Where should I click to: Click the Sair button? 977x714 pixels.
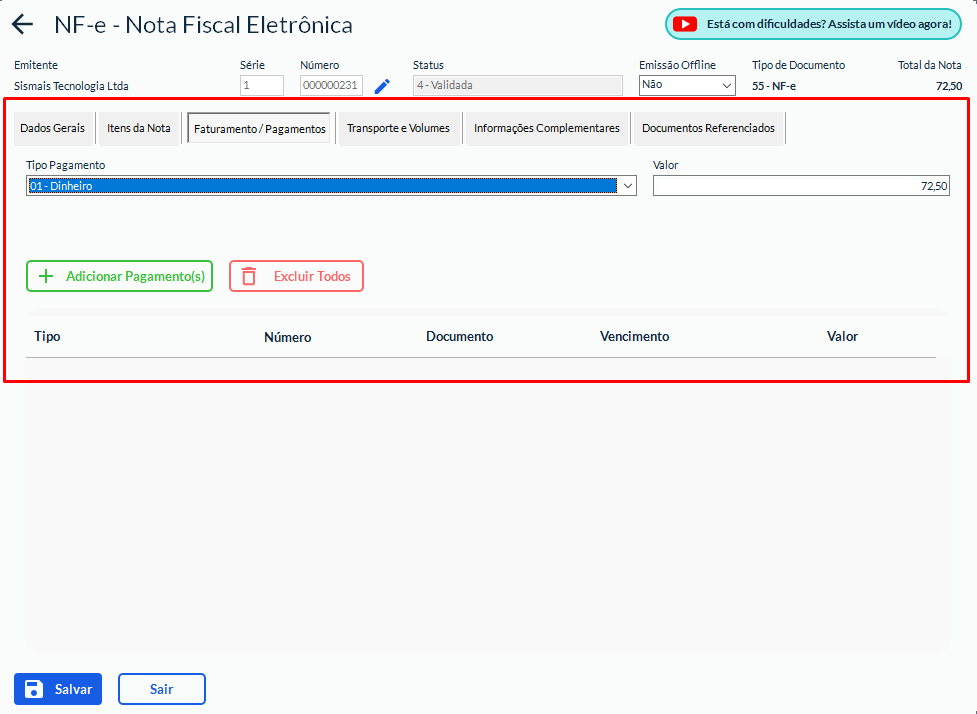pos(161,689)
